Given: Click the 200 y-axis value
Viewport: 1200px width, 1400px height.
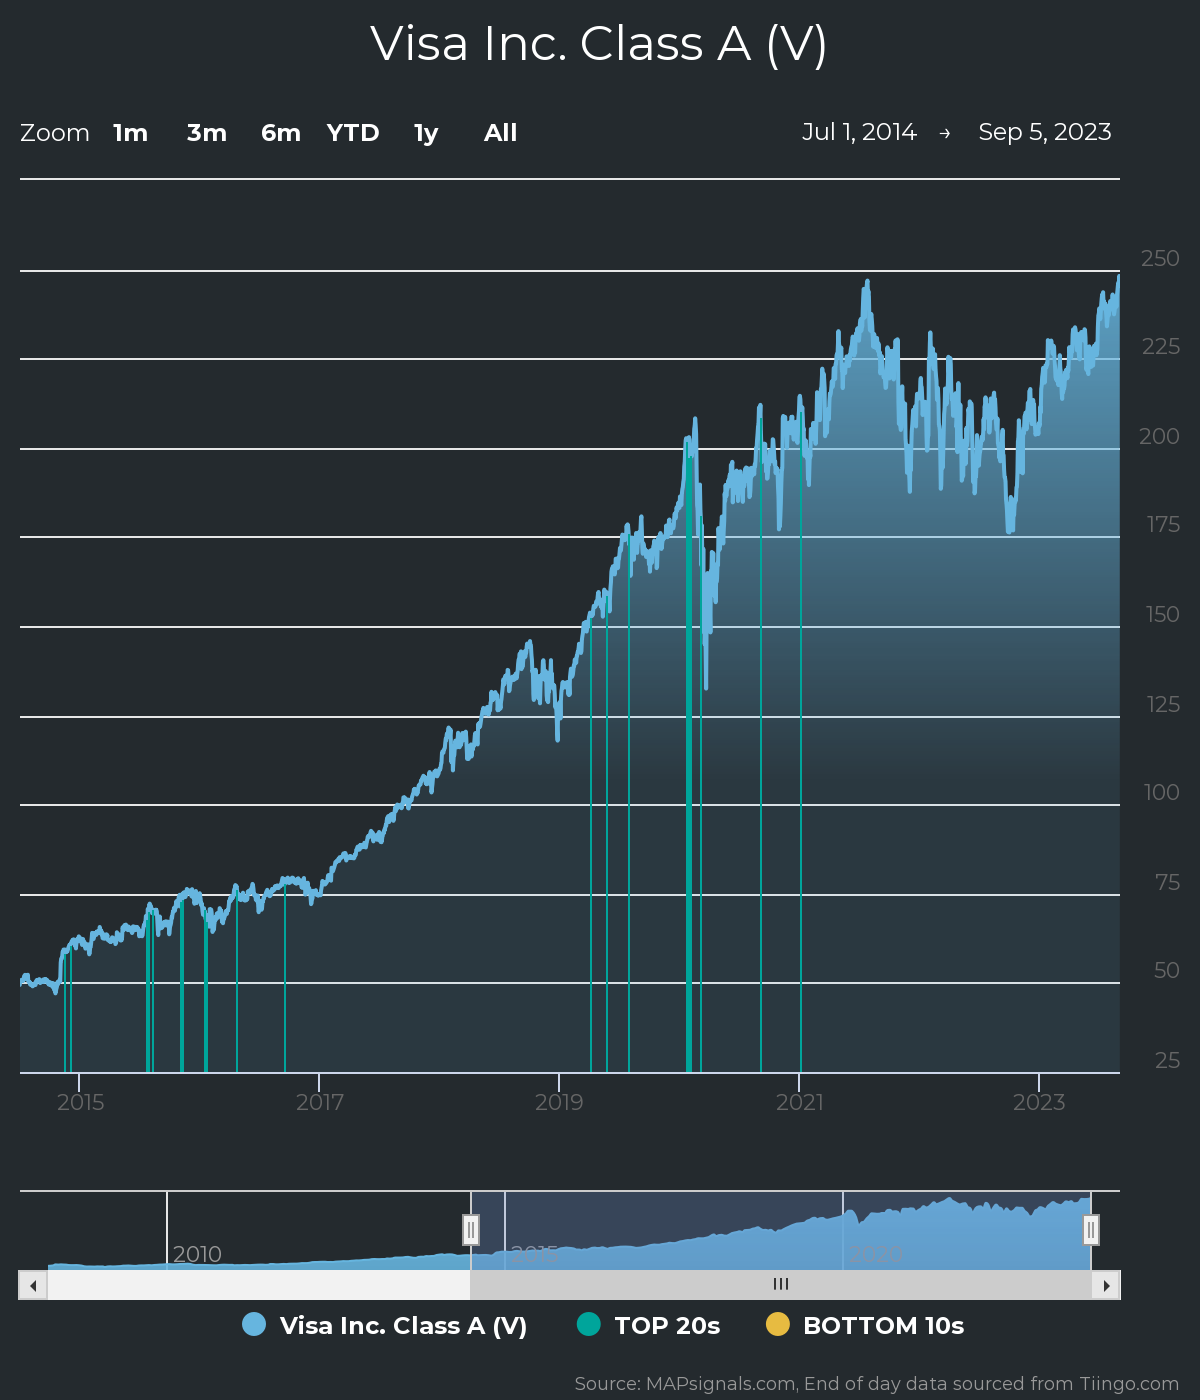Looking at the screenshot, I should click(1160, 436).
